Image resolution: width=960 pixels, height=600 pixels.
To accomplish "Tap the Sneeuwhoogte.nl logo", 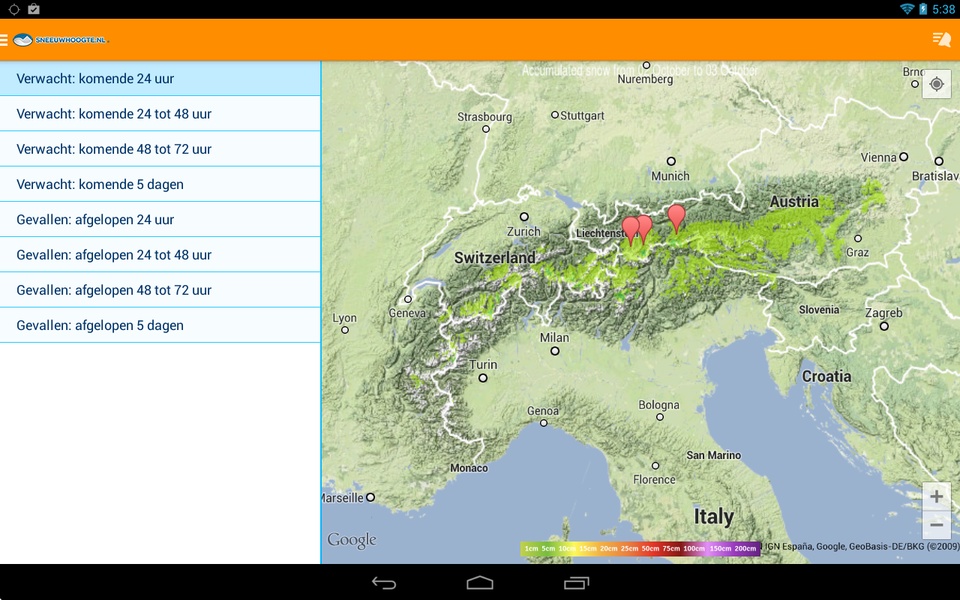I will 60,40.
